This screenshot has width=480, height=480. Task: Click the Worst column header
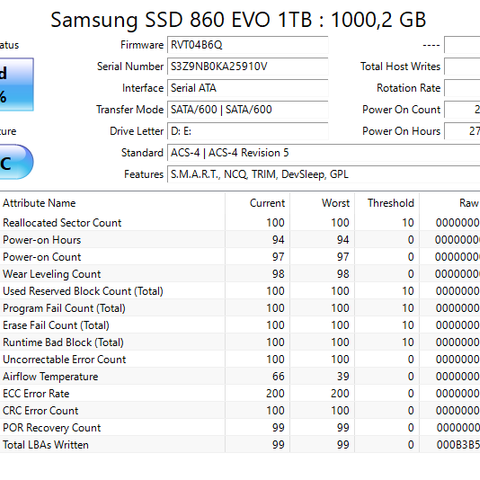coord(322,203)
